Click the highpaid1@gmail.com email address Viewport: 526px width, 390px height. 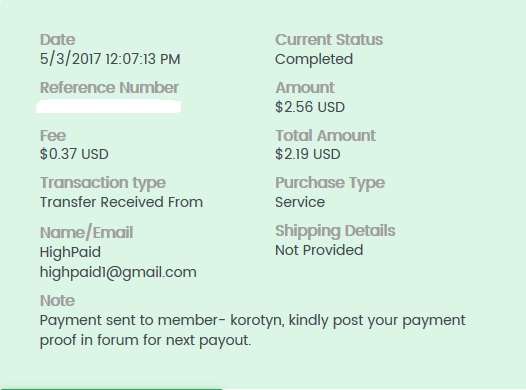coord(118,273)
